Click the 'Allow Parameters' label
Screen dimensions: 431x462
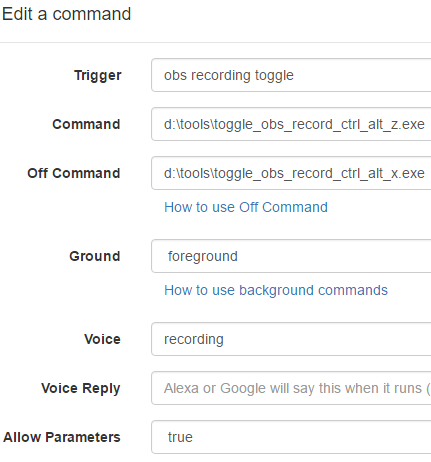tap(62, 437)
